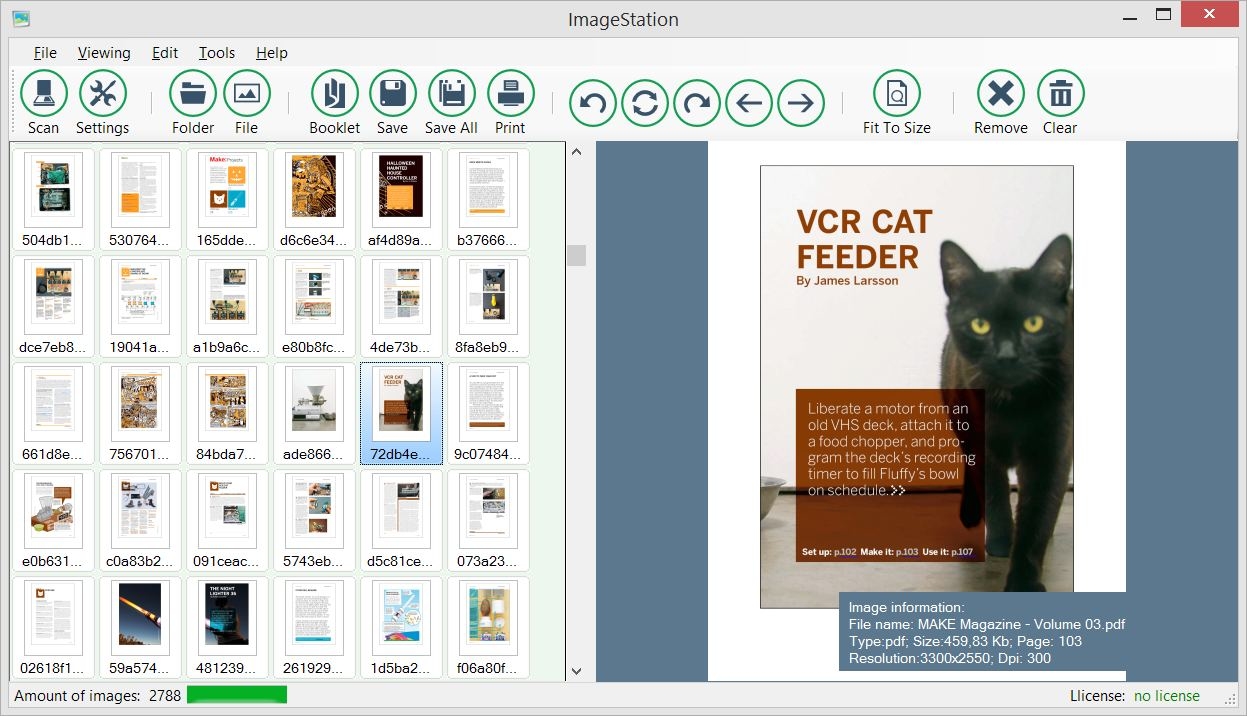
Task: Go to the previous image with the left arrow
Action: click(749, 102)
